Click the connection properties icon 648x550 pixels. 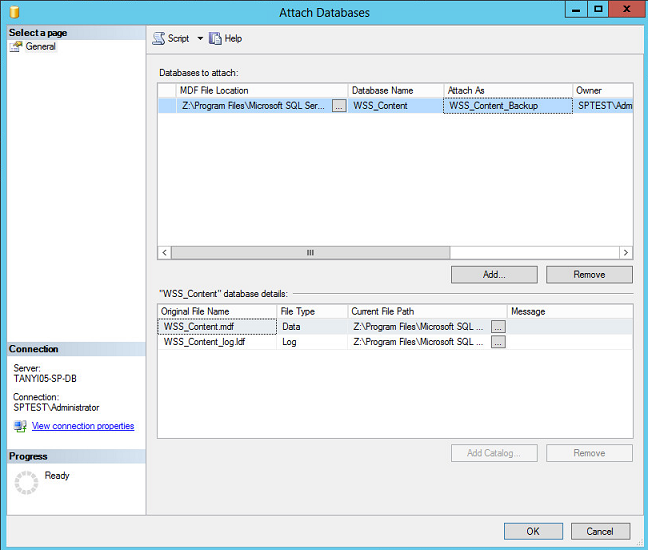point(19,426)
